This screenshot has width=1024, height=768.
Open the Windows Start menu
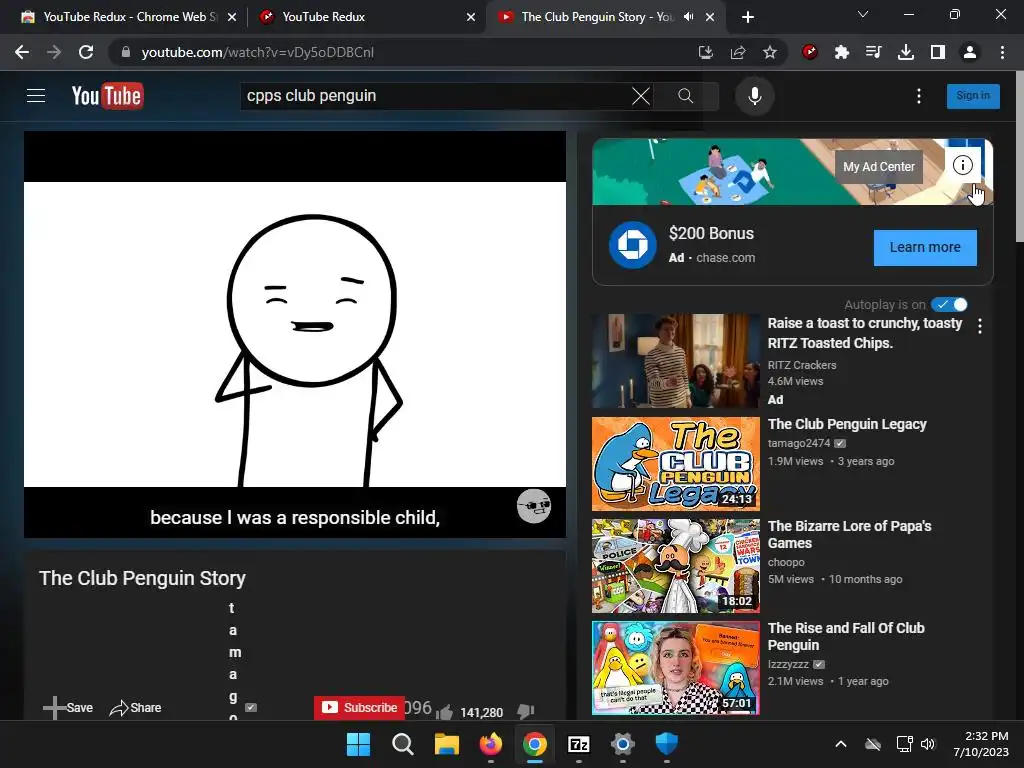click(358, 744)
